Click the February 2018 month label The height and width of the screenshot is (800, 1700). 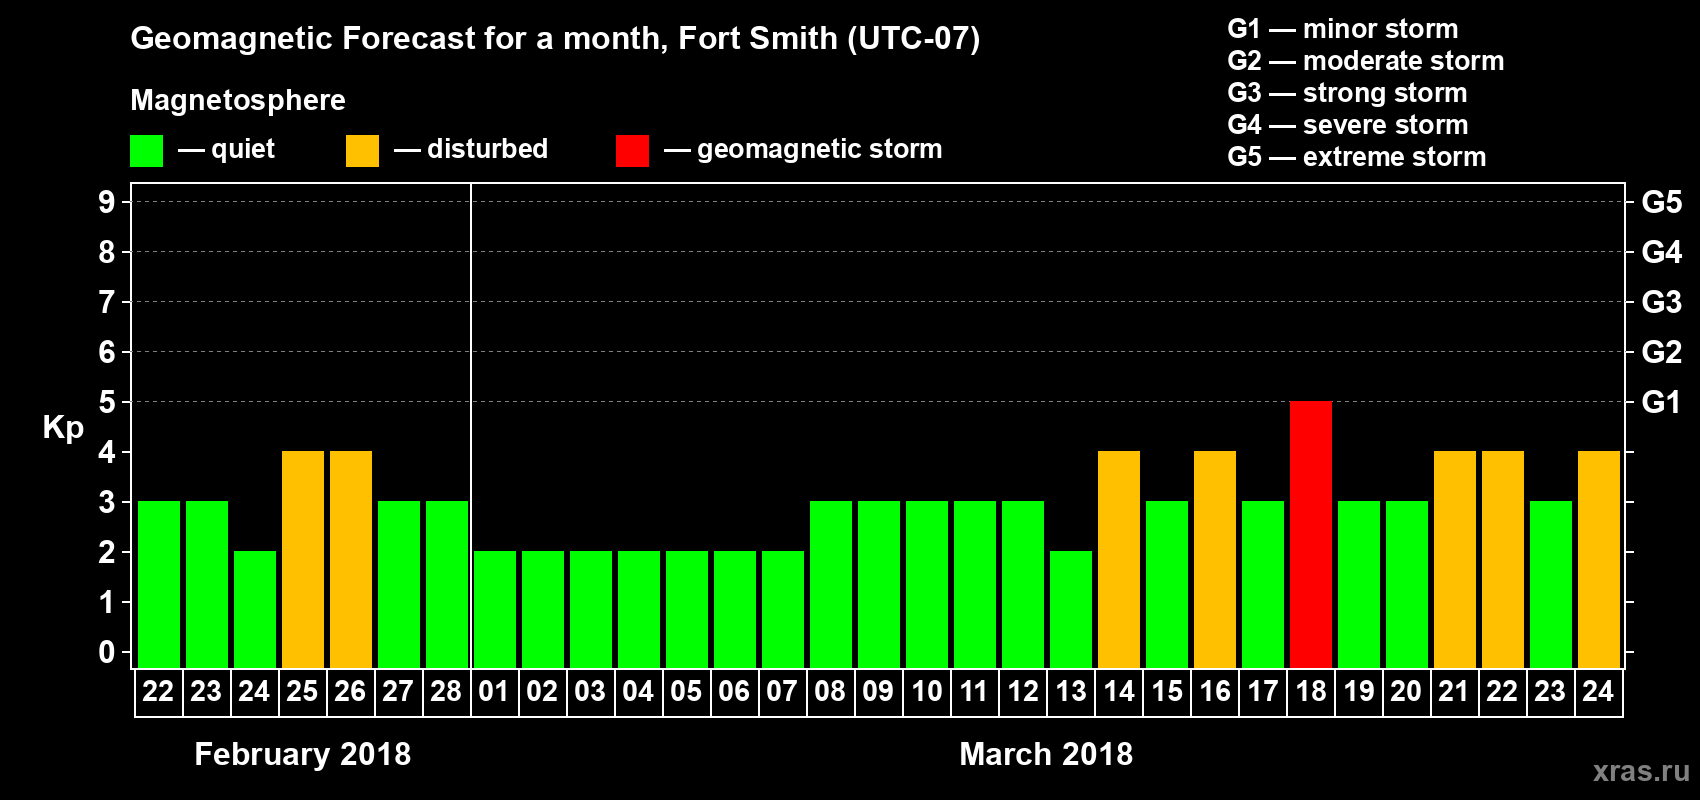tap(302, 754)
